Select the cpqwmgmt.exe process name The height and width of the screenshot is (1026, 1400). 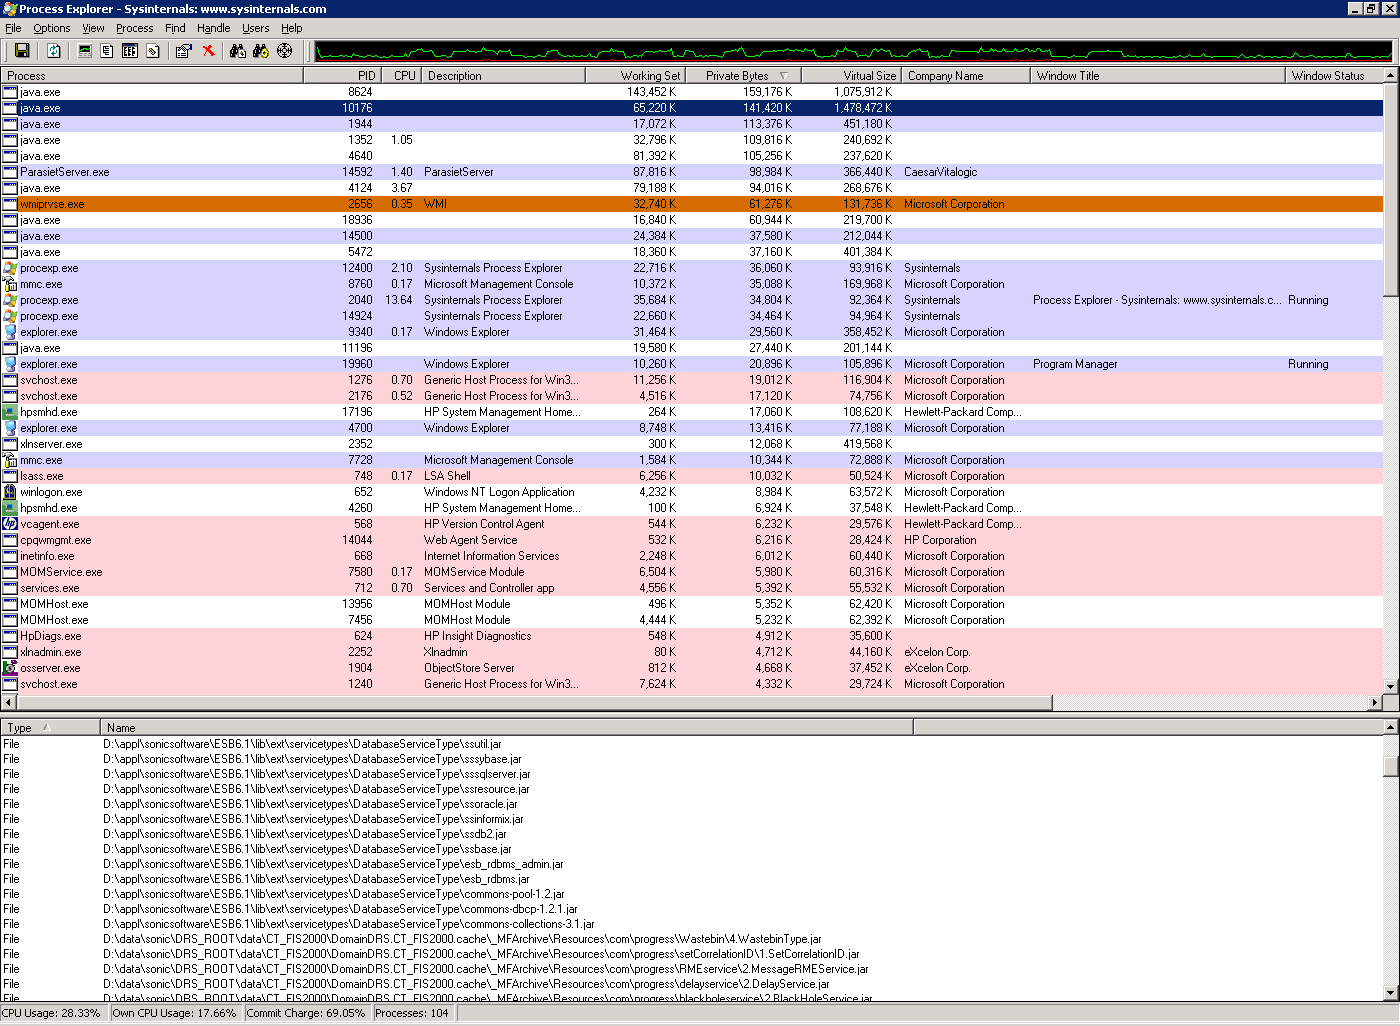coord(56,540)
